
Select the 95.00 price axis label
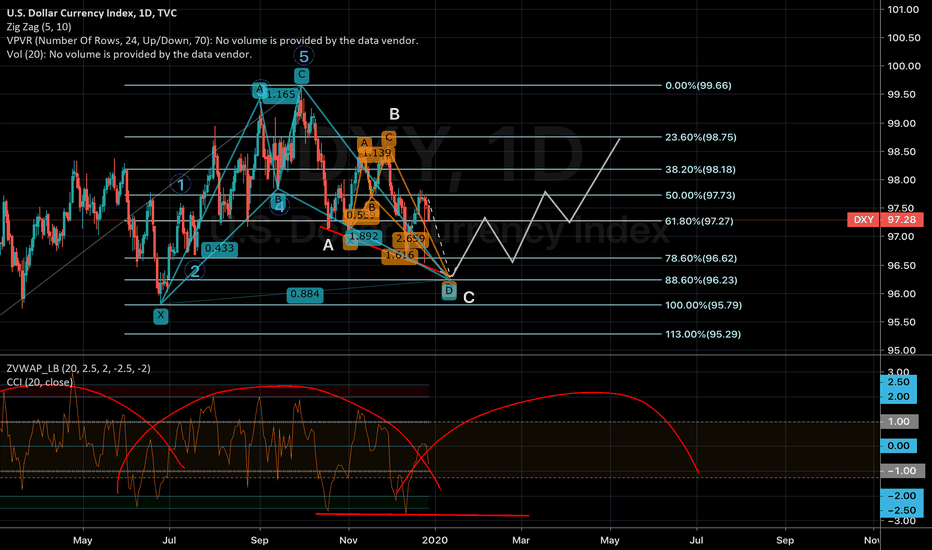point(902,350)
